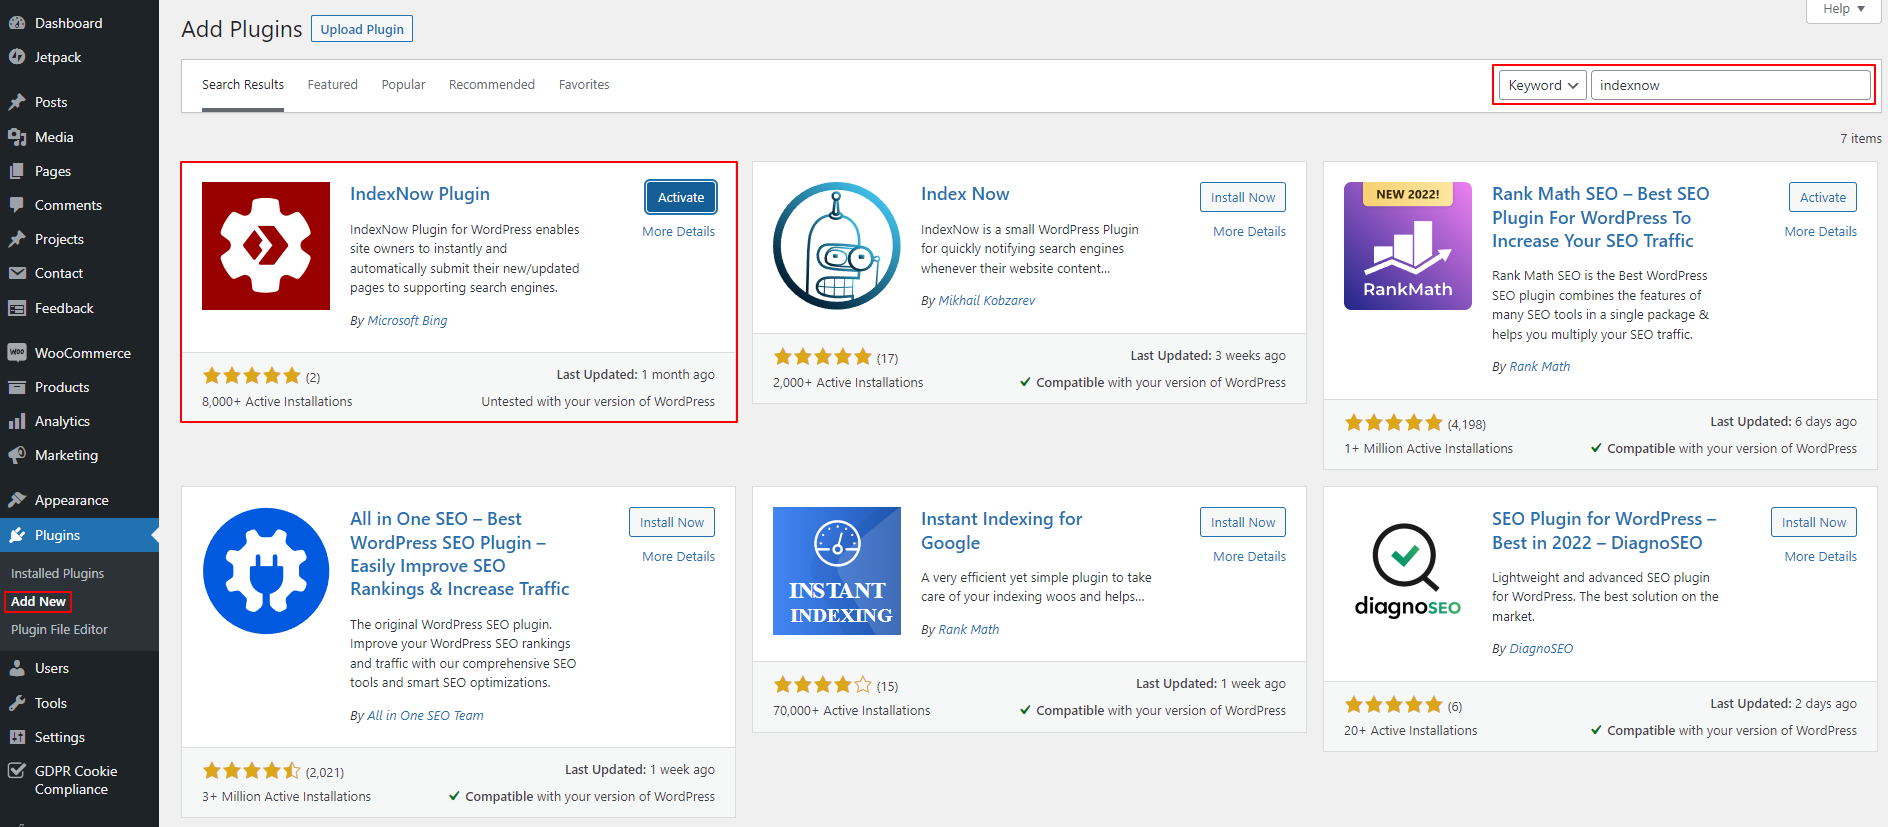
Task: Open the Mikhail Kobzarev author link
Action: 986,300
